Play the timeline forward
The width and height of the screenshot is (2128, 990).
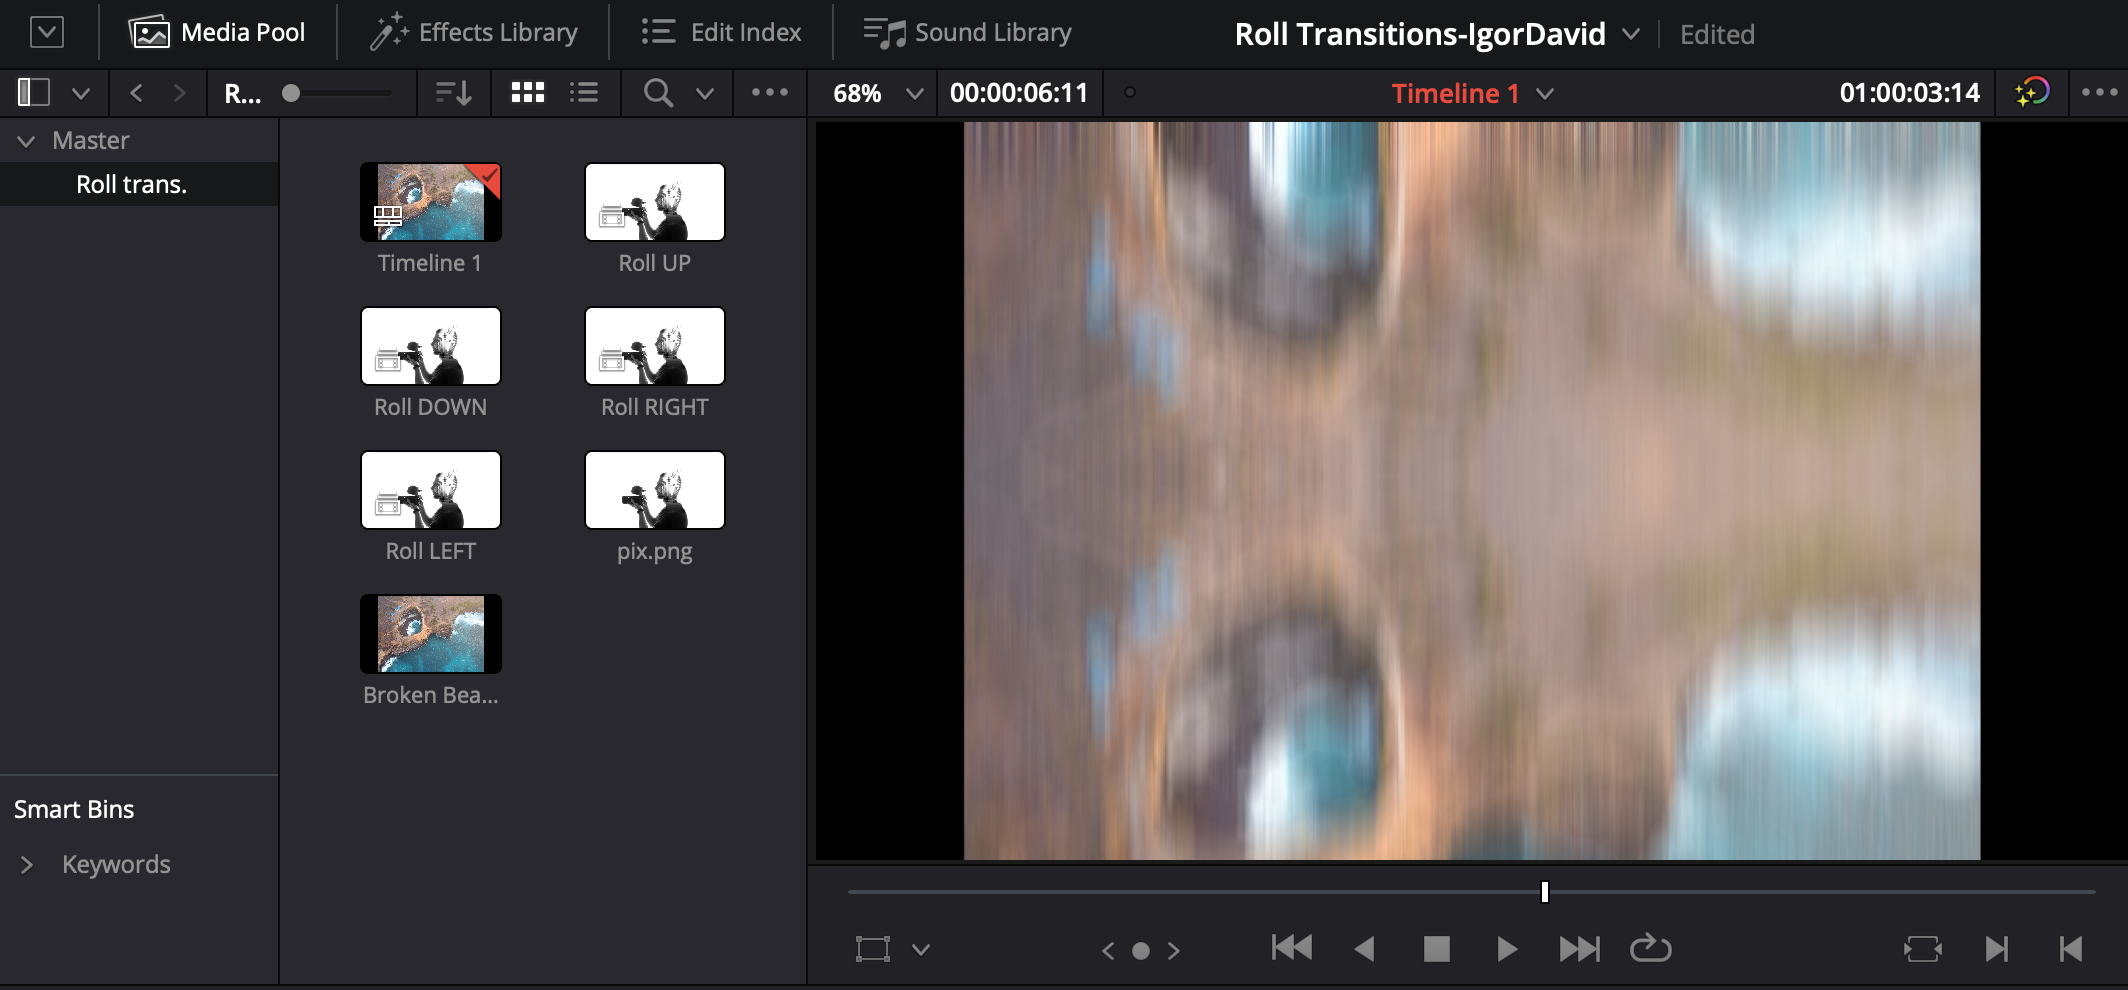click(1507, 949)
